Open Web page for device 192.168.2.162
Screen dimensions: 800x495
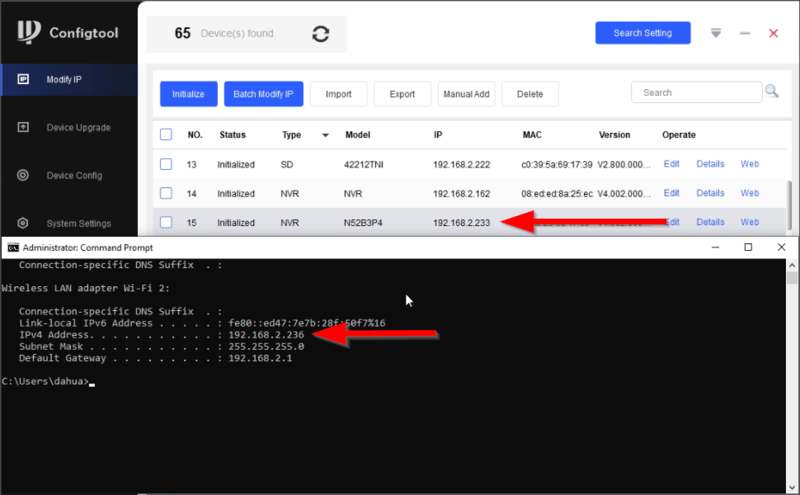pyautogui.click(x=749, y=193)
